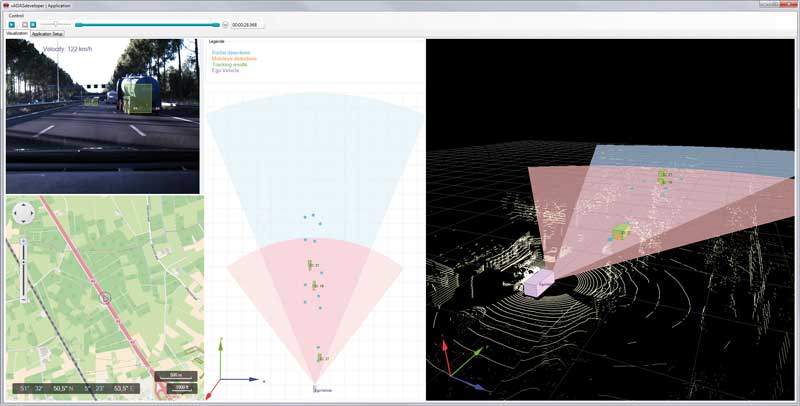Image resolution: width=800 pixels, height=406 pixels.
Task: Select the Visualization tab
Action: pos(17,34)
